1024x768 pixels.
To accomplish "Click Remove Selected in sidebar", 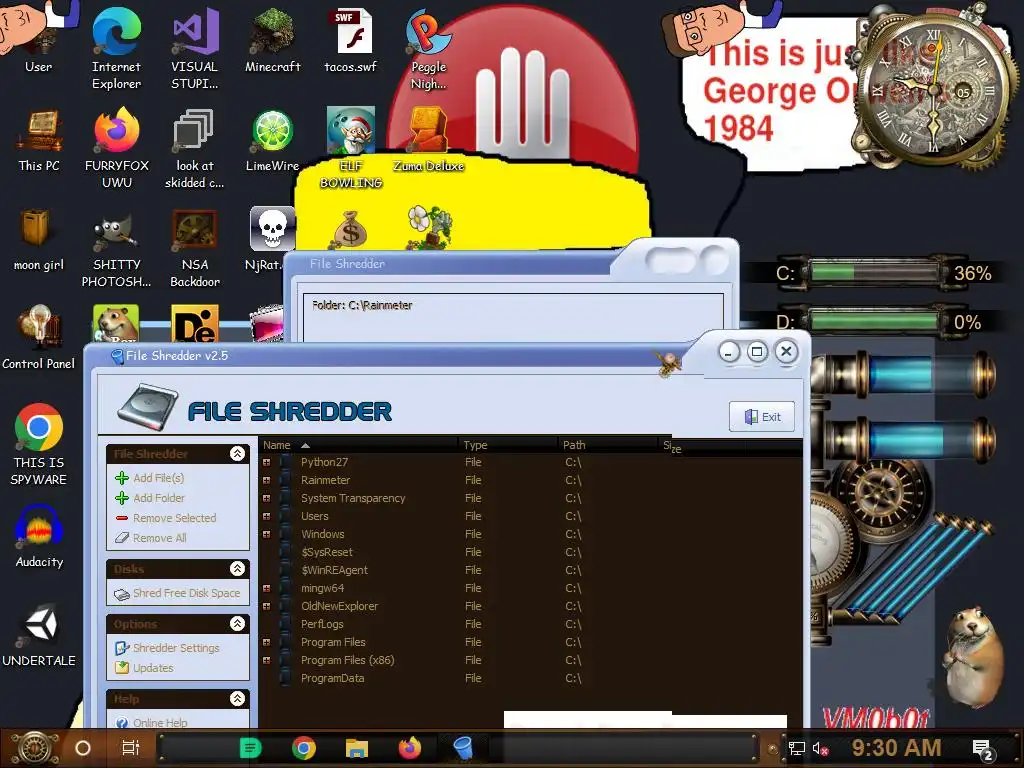I will [165, 518].
